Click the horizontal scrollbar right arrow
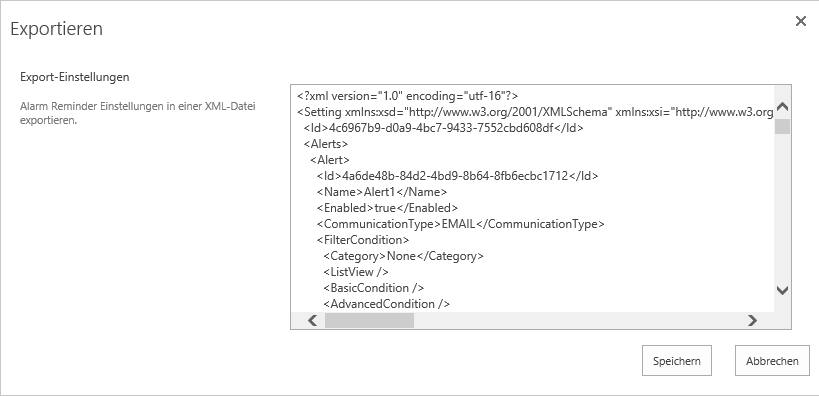This screenshot has width=819, height=396. click(x=752, y=320)
